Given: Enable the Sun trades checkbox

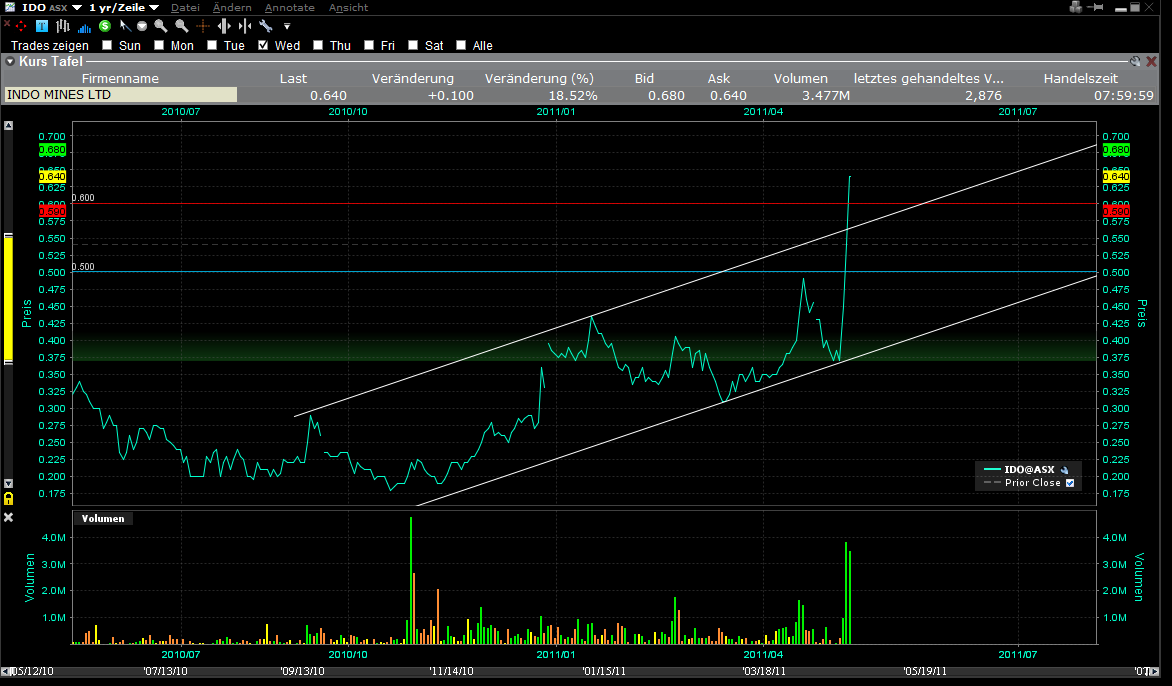Looking at the screenshot, I should click(107, 46).
